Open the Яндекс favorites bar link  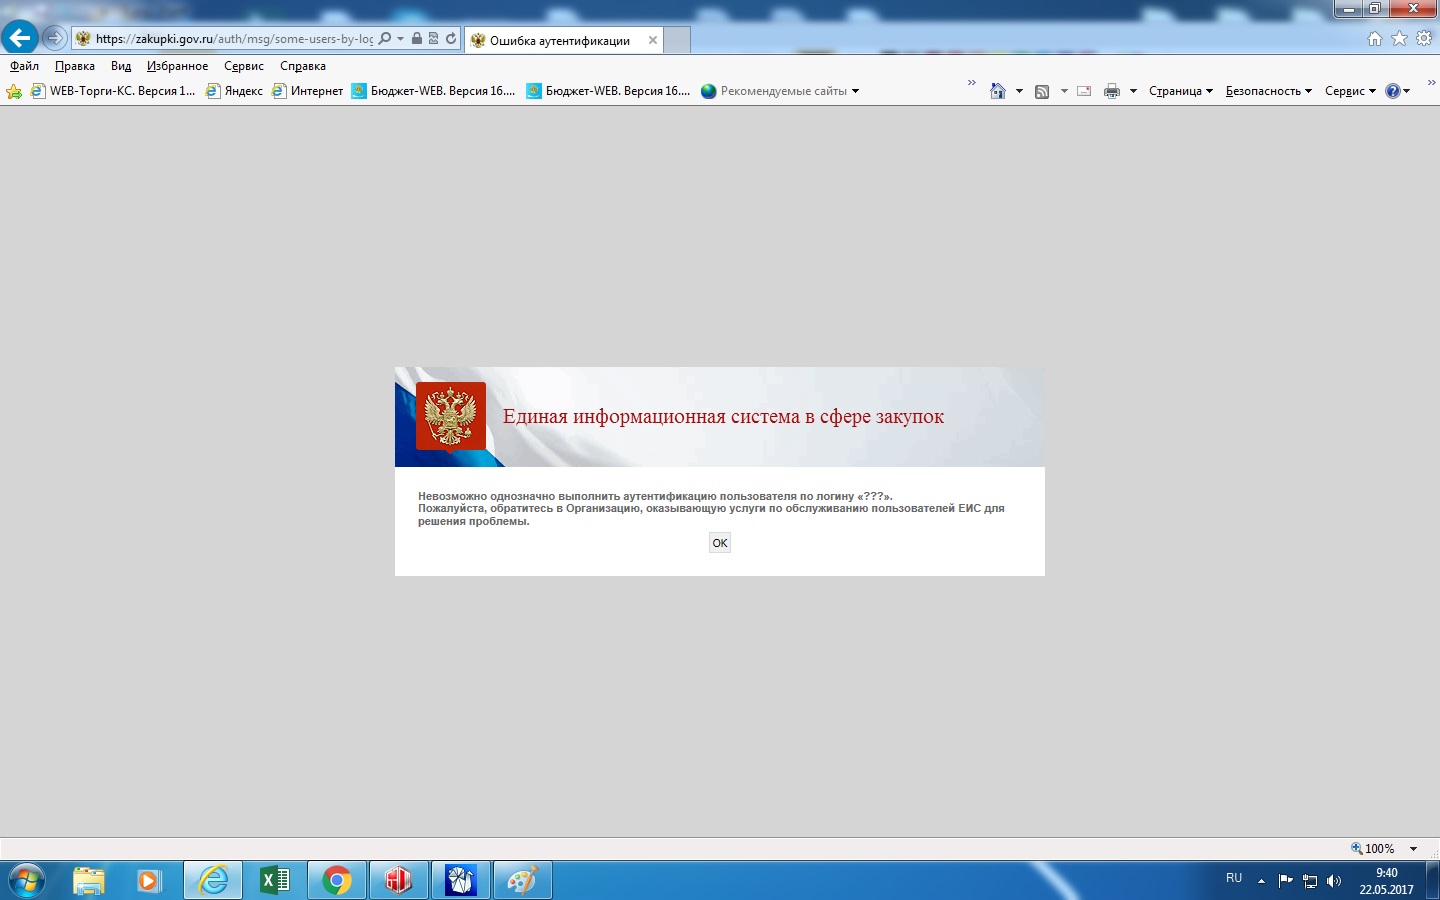[x=235, y=91]
